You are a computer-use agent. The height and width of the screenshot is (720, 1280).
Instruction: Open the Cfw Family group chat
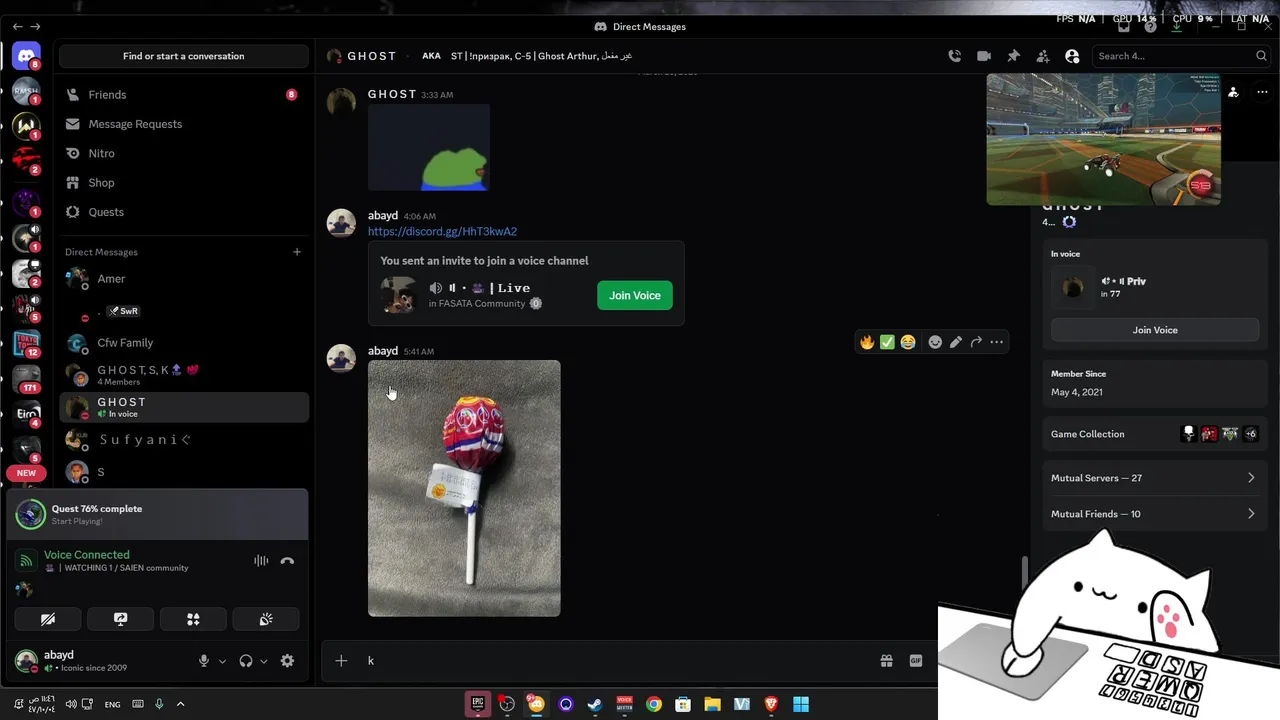click(184, 343)
